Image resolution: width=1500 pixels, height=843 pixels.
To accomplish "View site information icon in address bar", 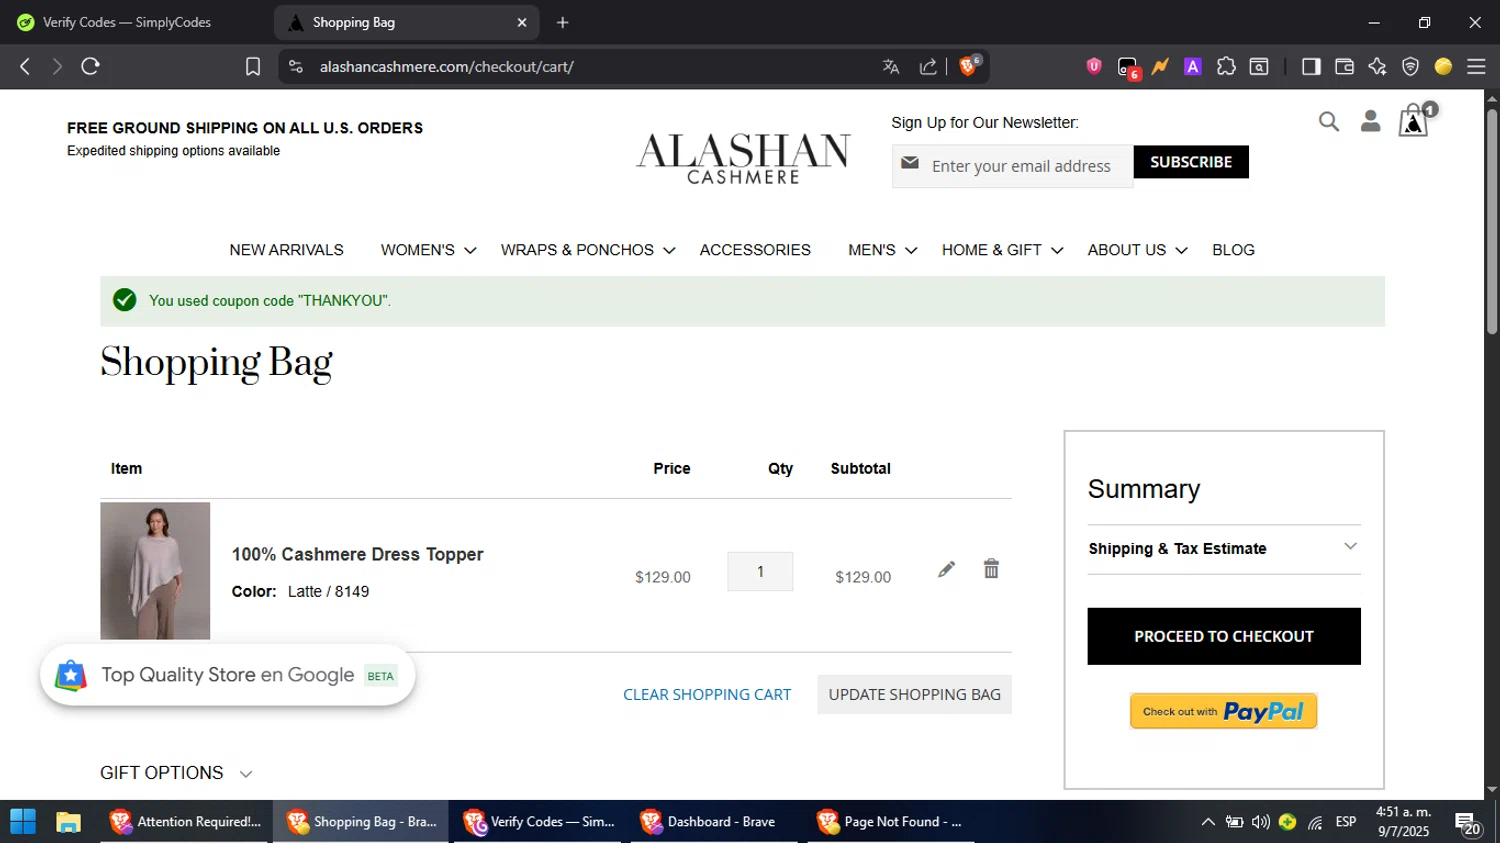I will coord(295,66).
